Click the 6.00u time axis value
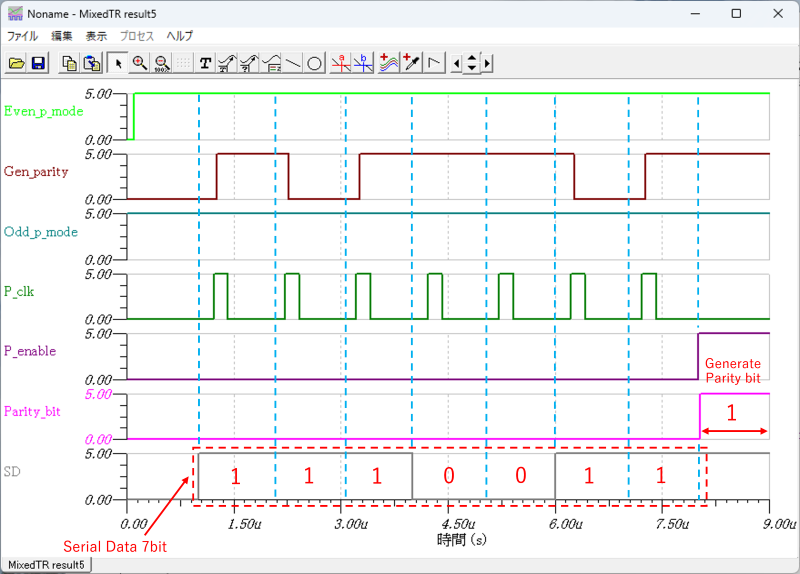800x574 pixels. click(565, 524)
